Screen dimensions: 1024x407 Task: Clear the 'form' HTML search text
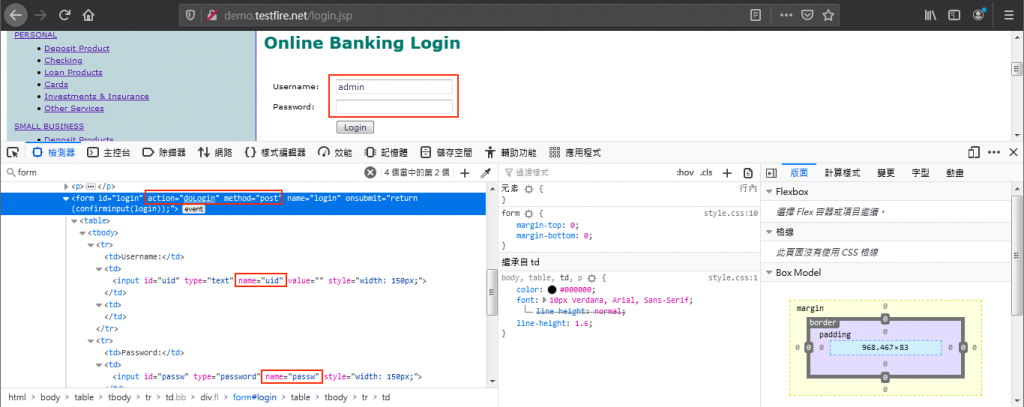point(370,172)
